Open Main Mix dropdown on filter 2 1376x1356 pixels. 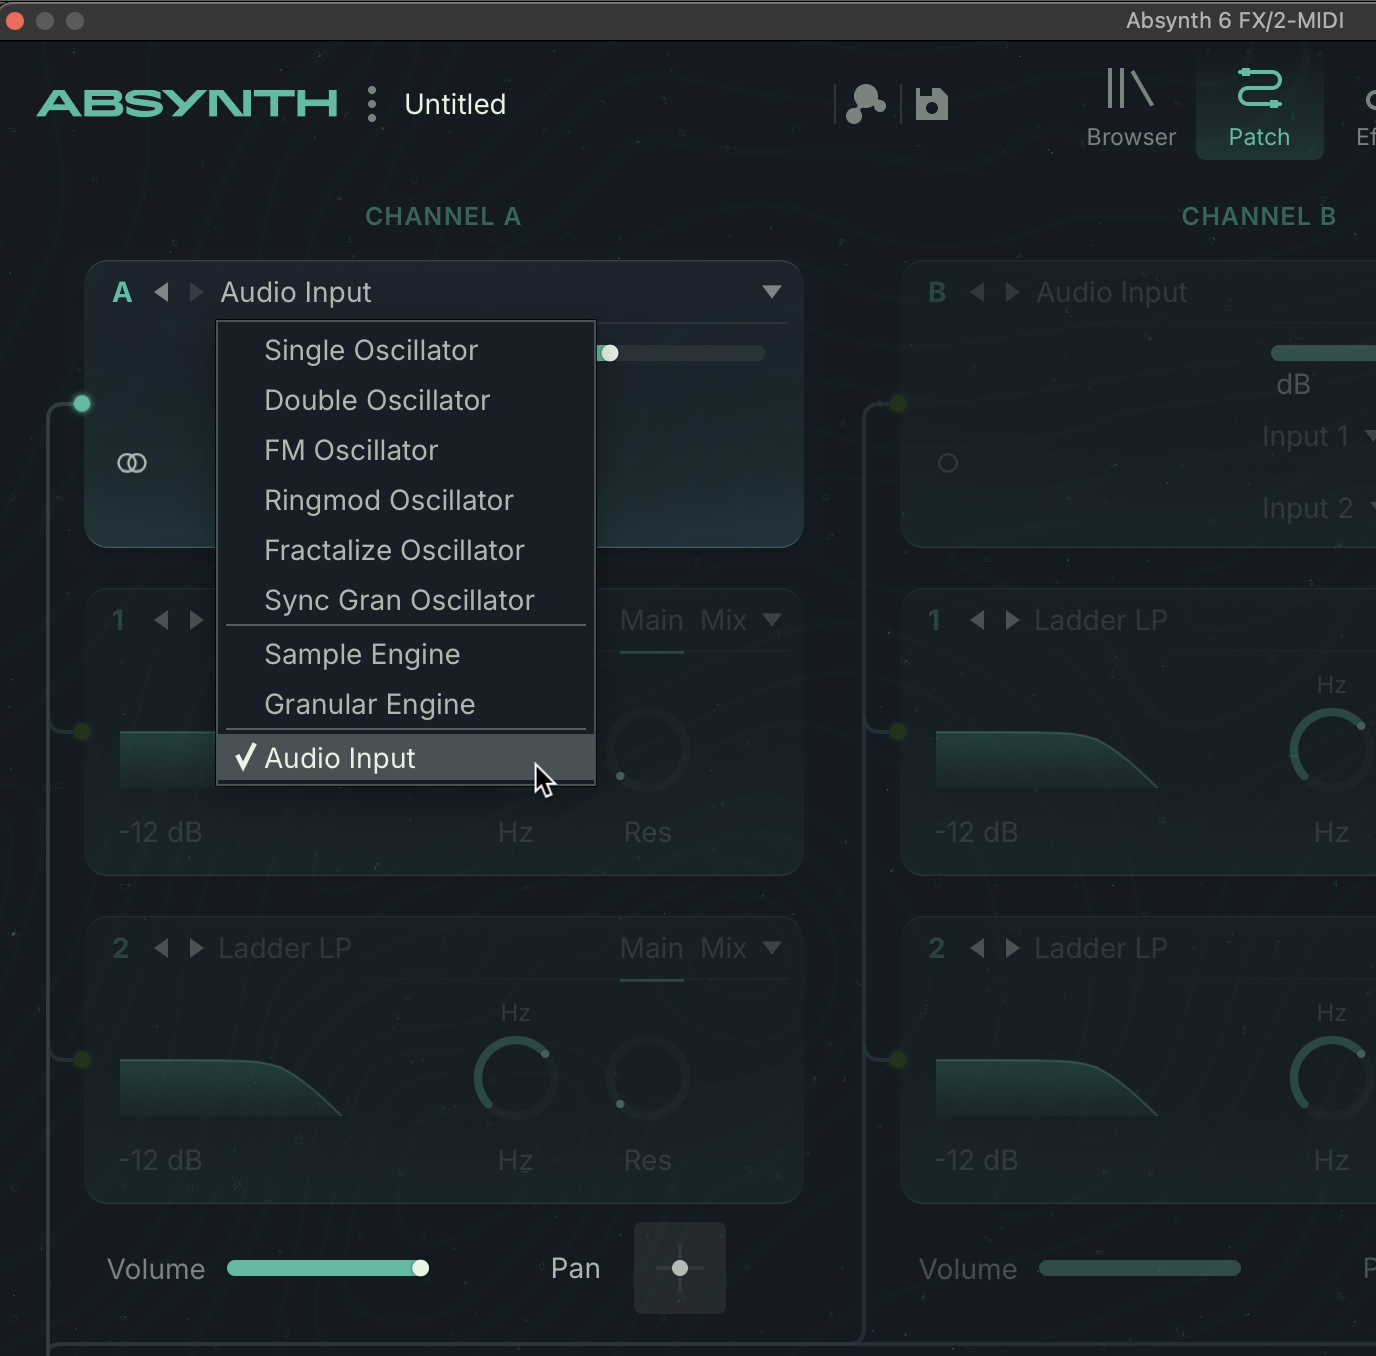click(771, 948)
